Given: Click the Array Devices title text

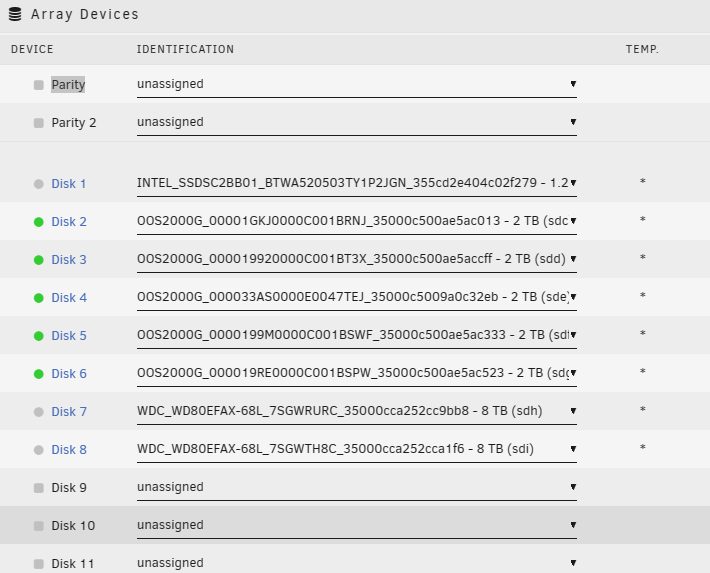Looking at the screenshot, I should pyautogui.click(x=85, y=14).
